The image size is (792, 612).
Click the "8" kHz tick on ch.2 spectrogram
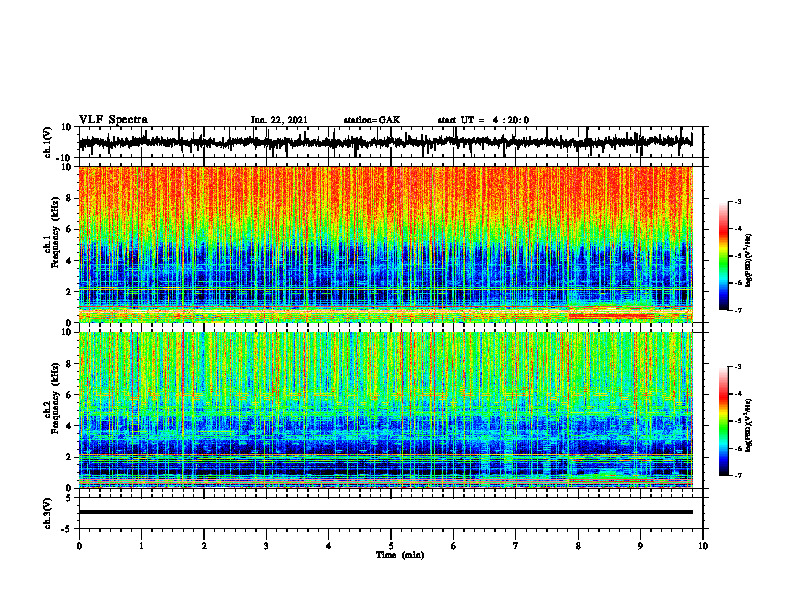tap(70, 364)
